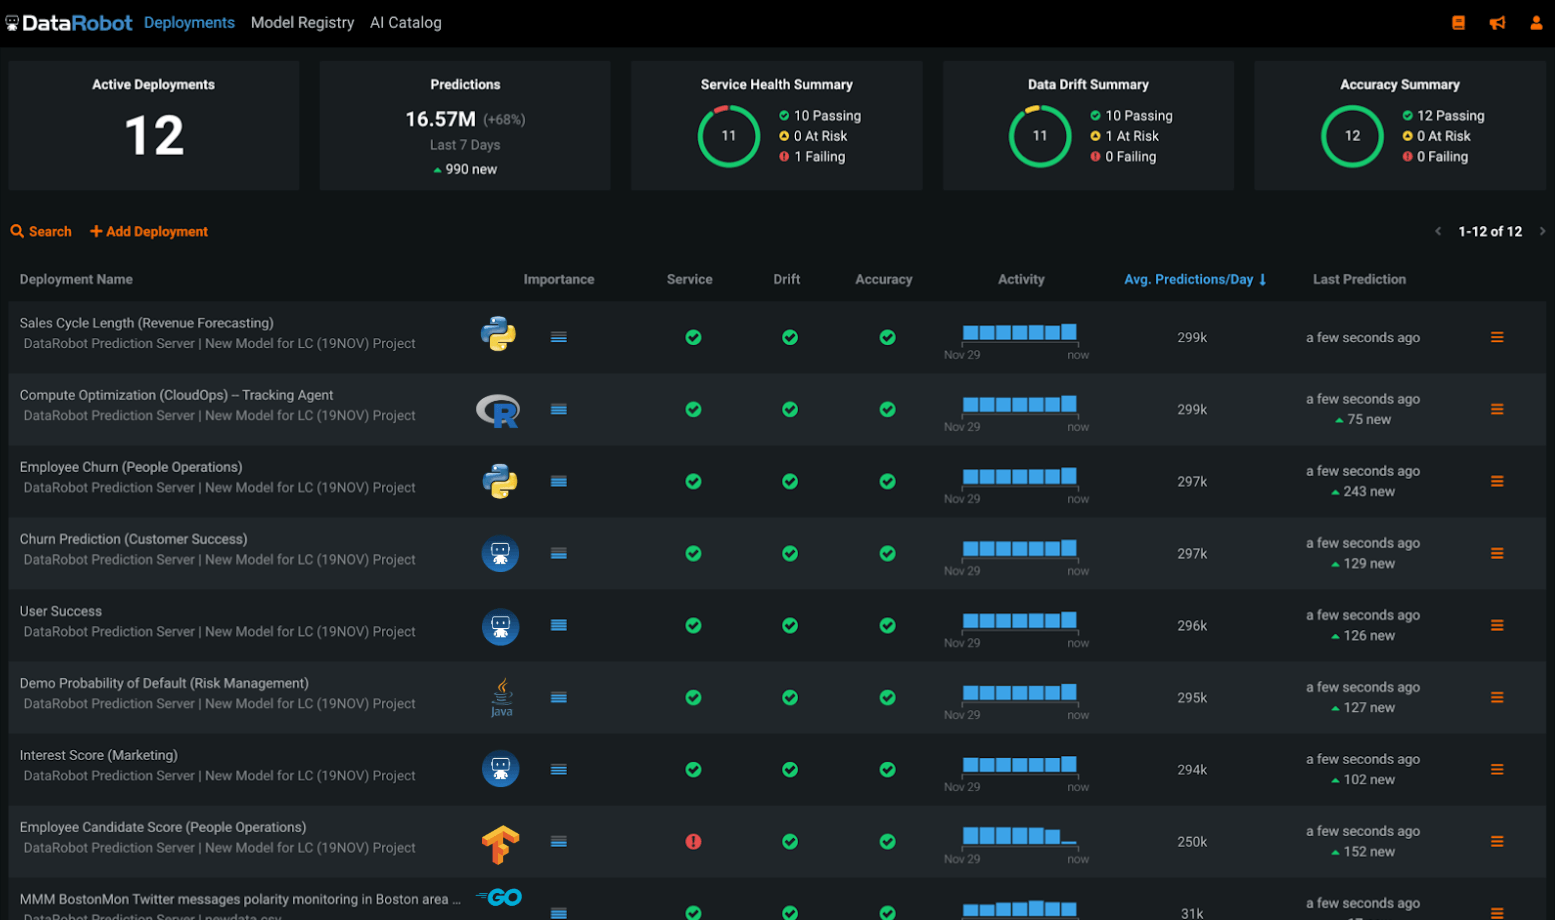
Task: Sort by Last Prediction column
Action: tap(1359, 279)
